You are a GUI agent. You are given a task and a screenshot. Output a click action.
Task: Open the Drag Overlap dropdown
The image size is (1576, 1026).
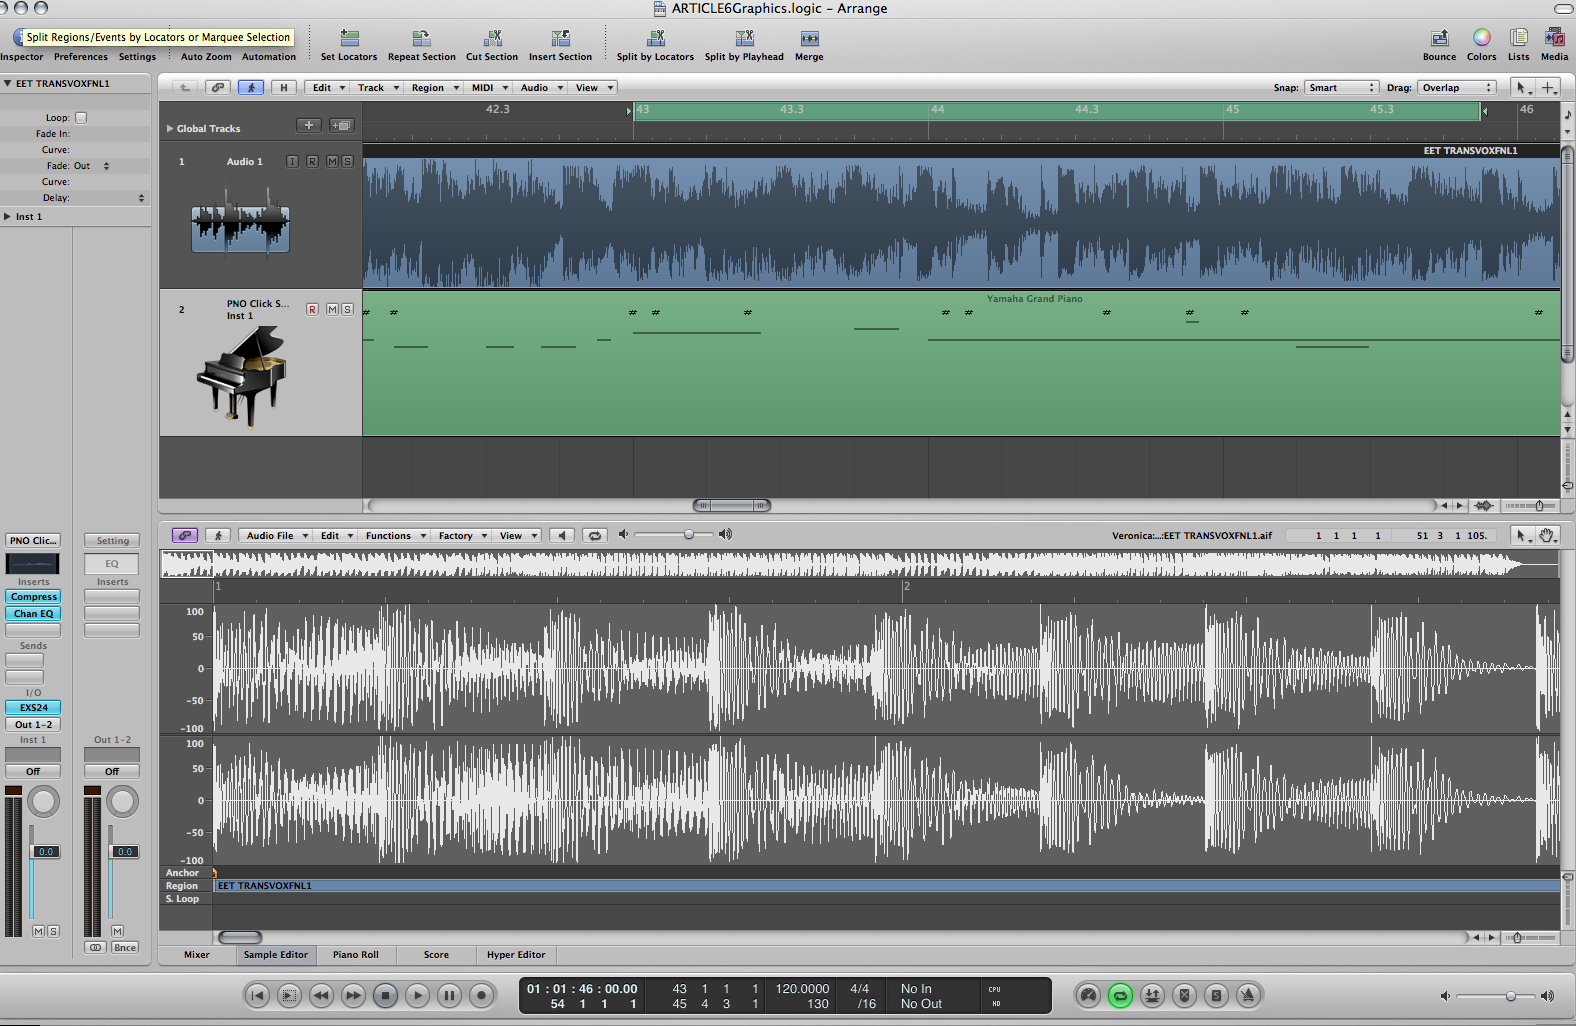pos(1457,87)
